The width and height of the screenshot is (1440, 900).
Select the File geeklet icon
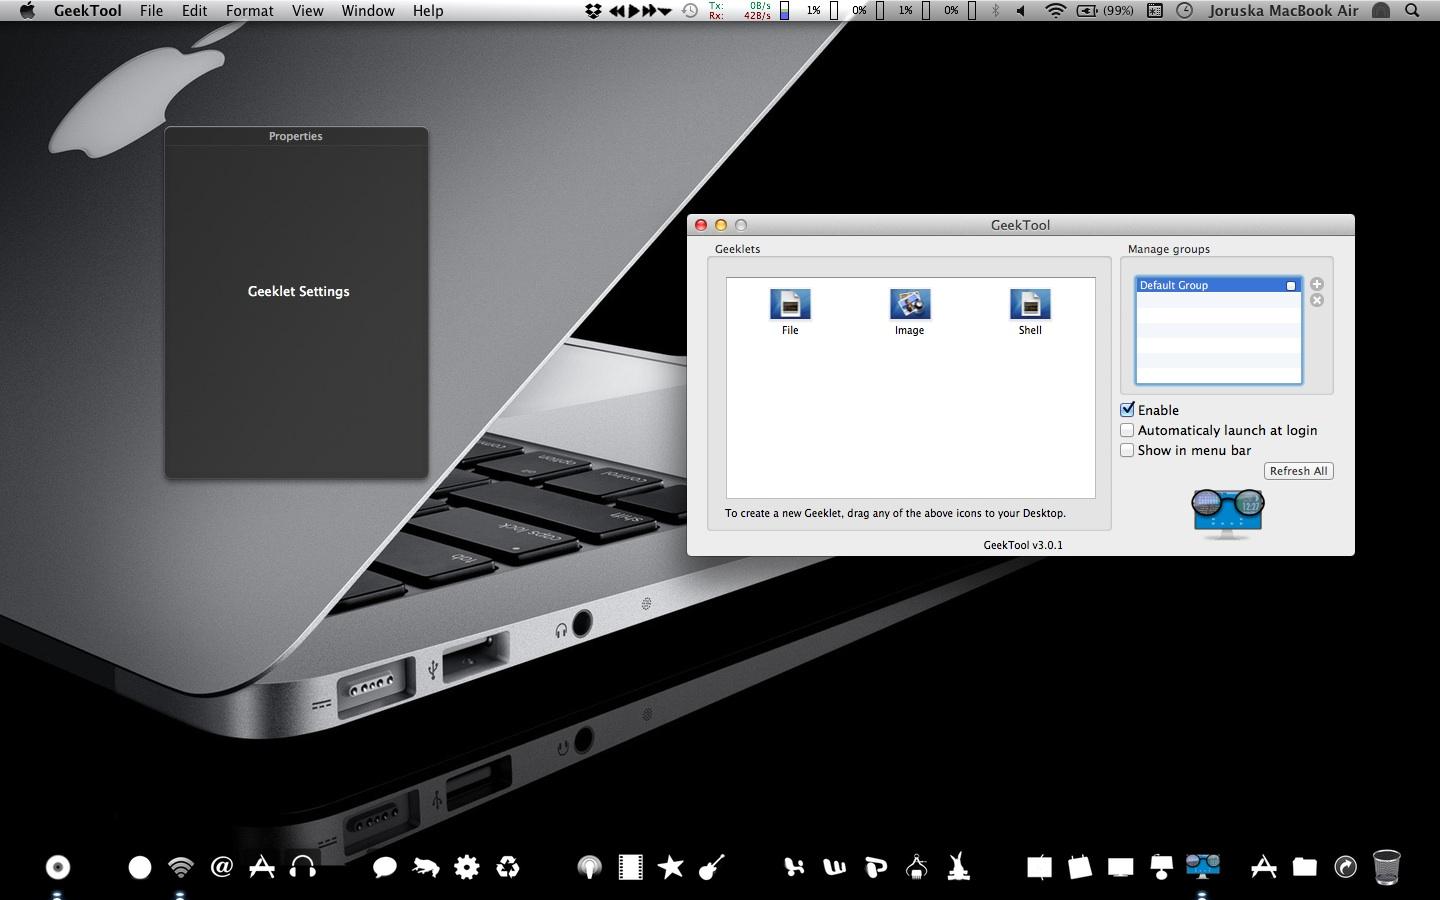(x=790, y=304)
